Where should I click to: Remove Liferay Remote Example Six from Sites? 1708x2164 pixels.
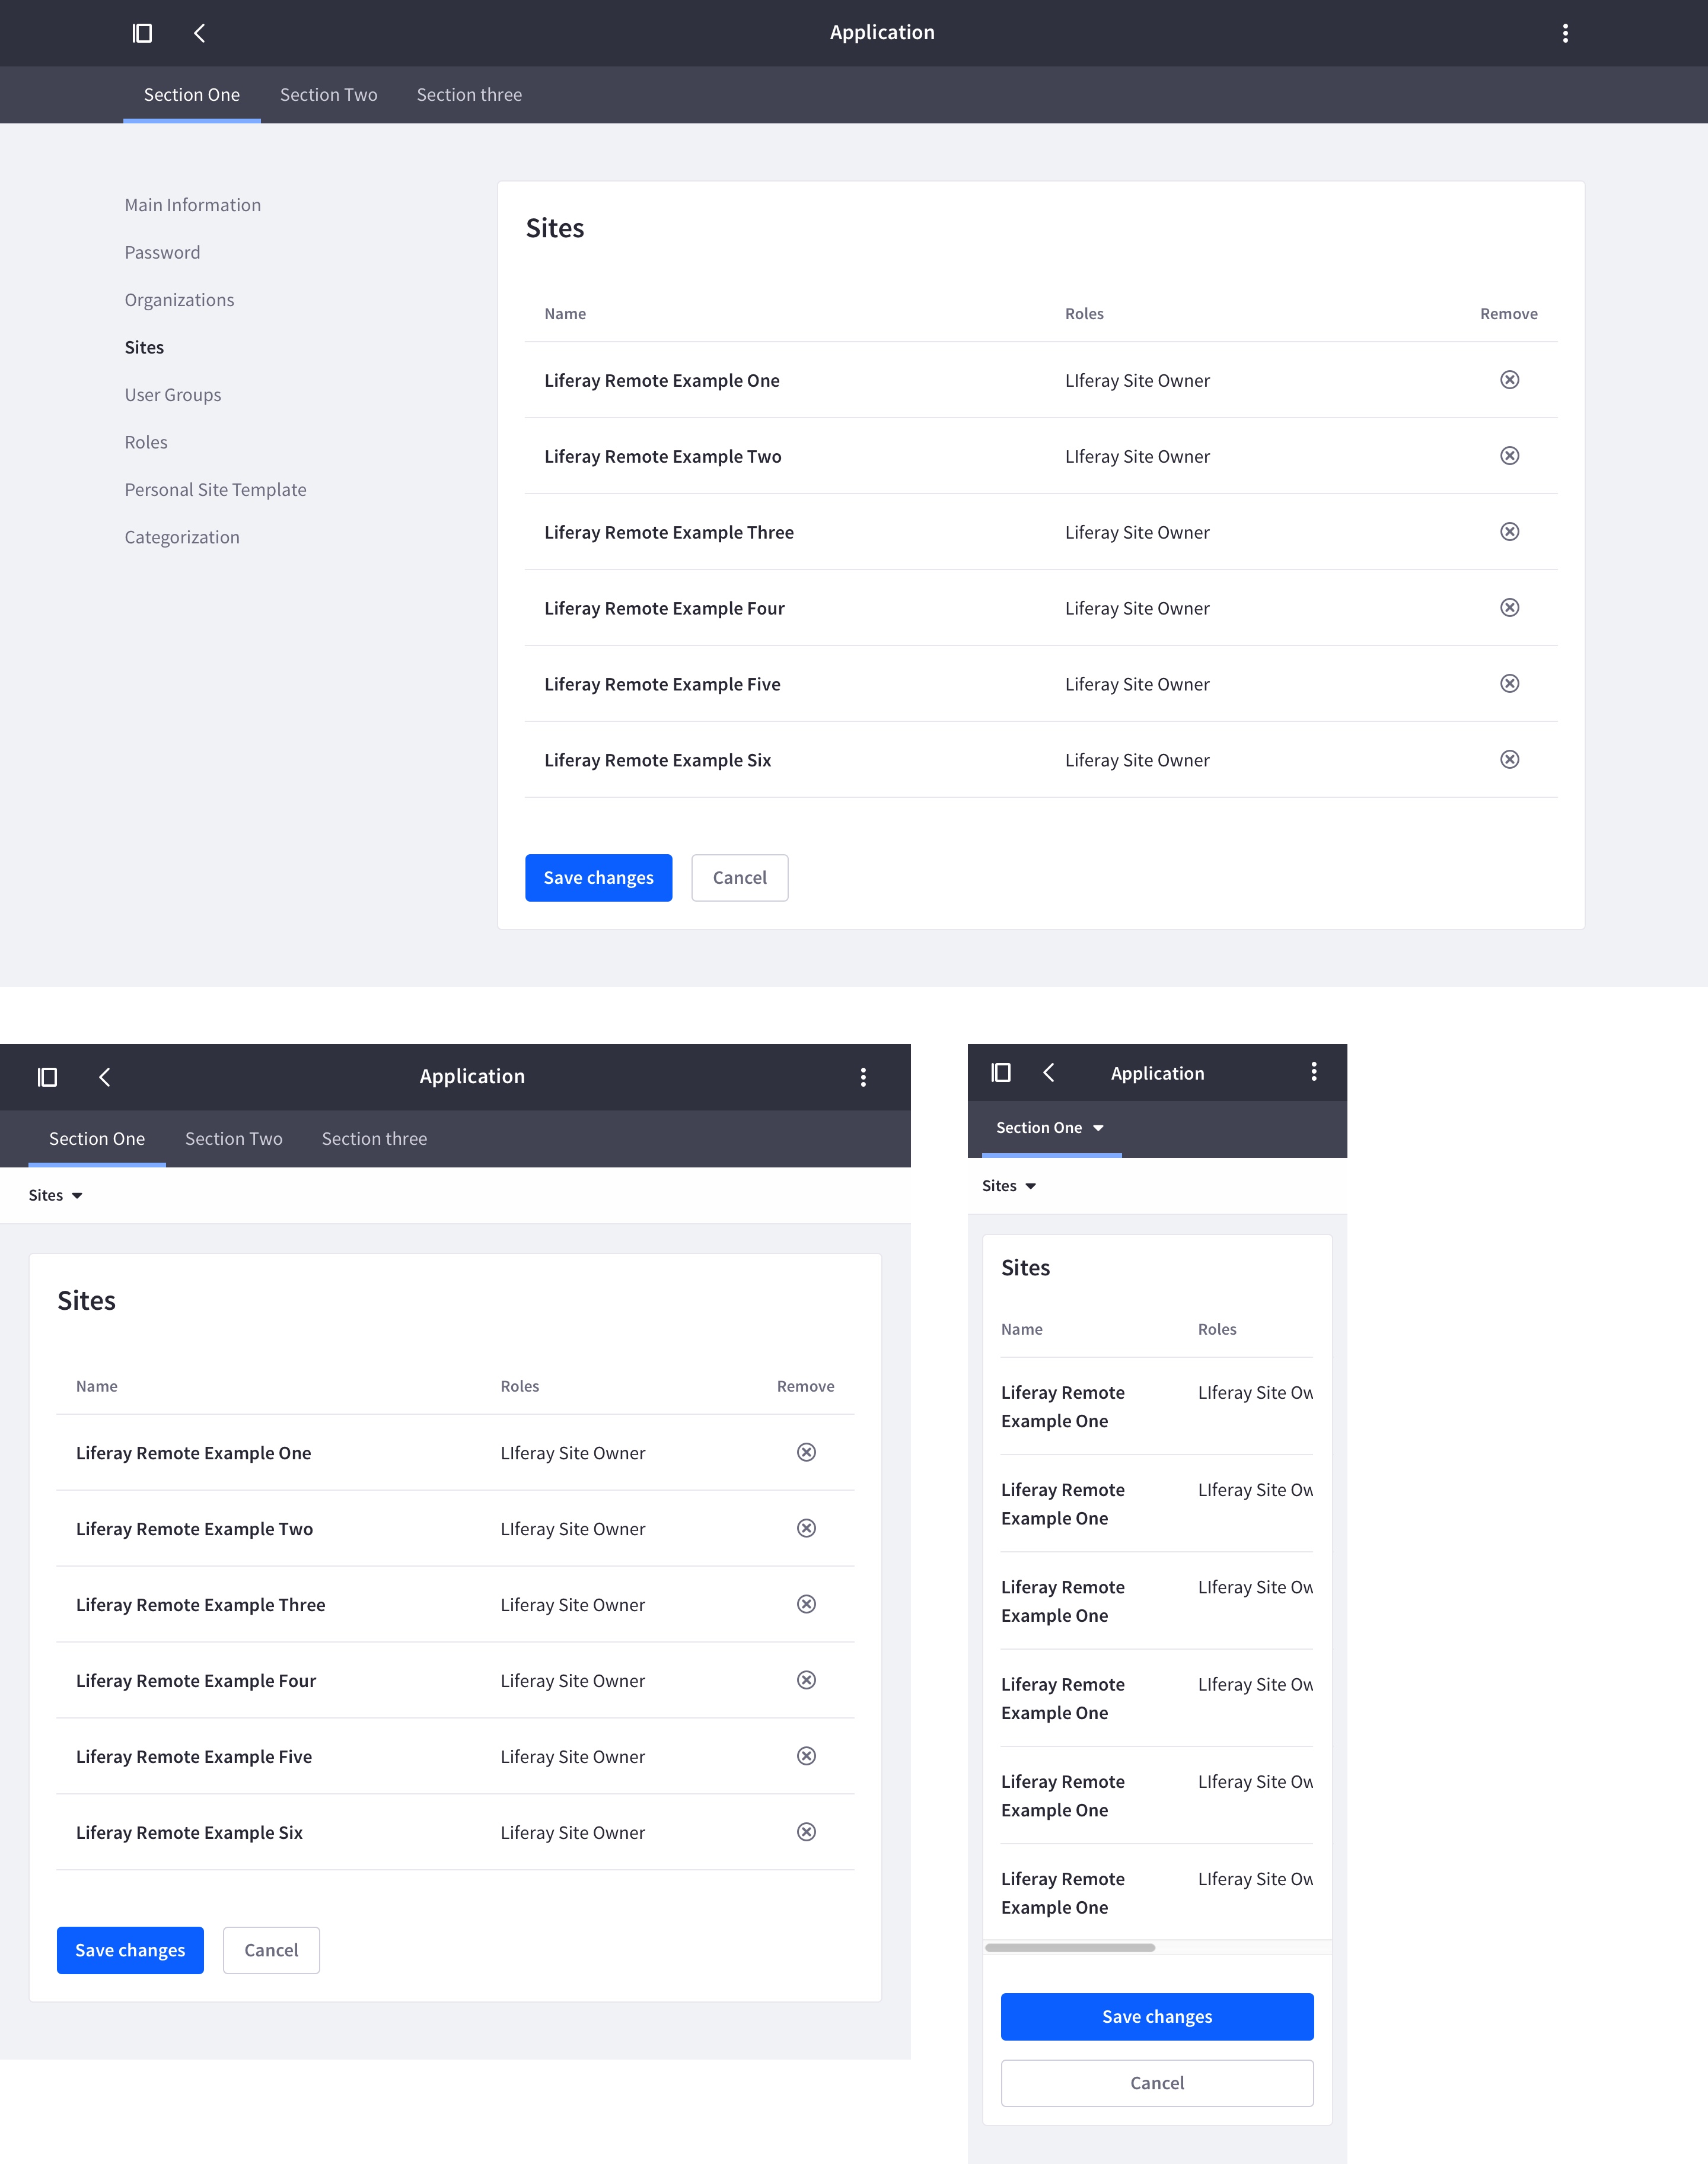click(1510, 759)
